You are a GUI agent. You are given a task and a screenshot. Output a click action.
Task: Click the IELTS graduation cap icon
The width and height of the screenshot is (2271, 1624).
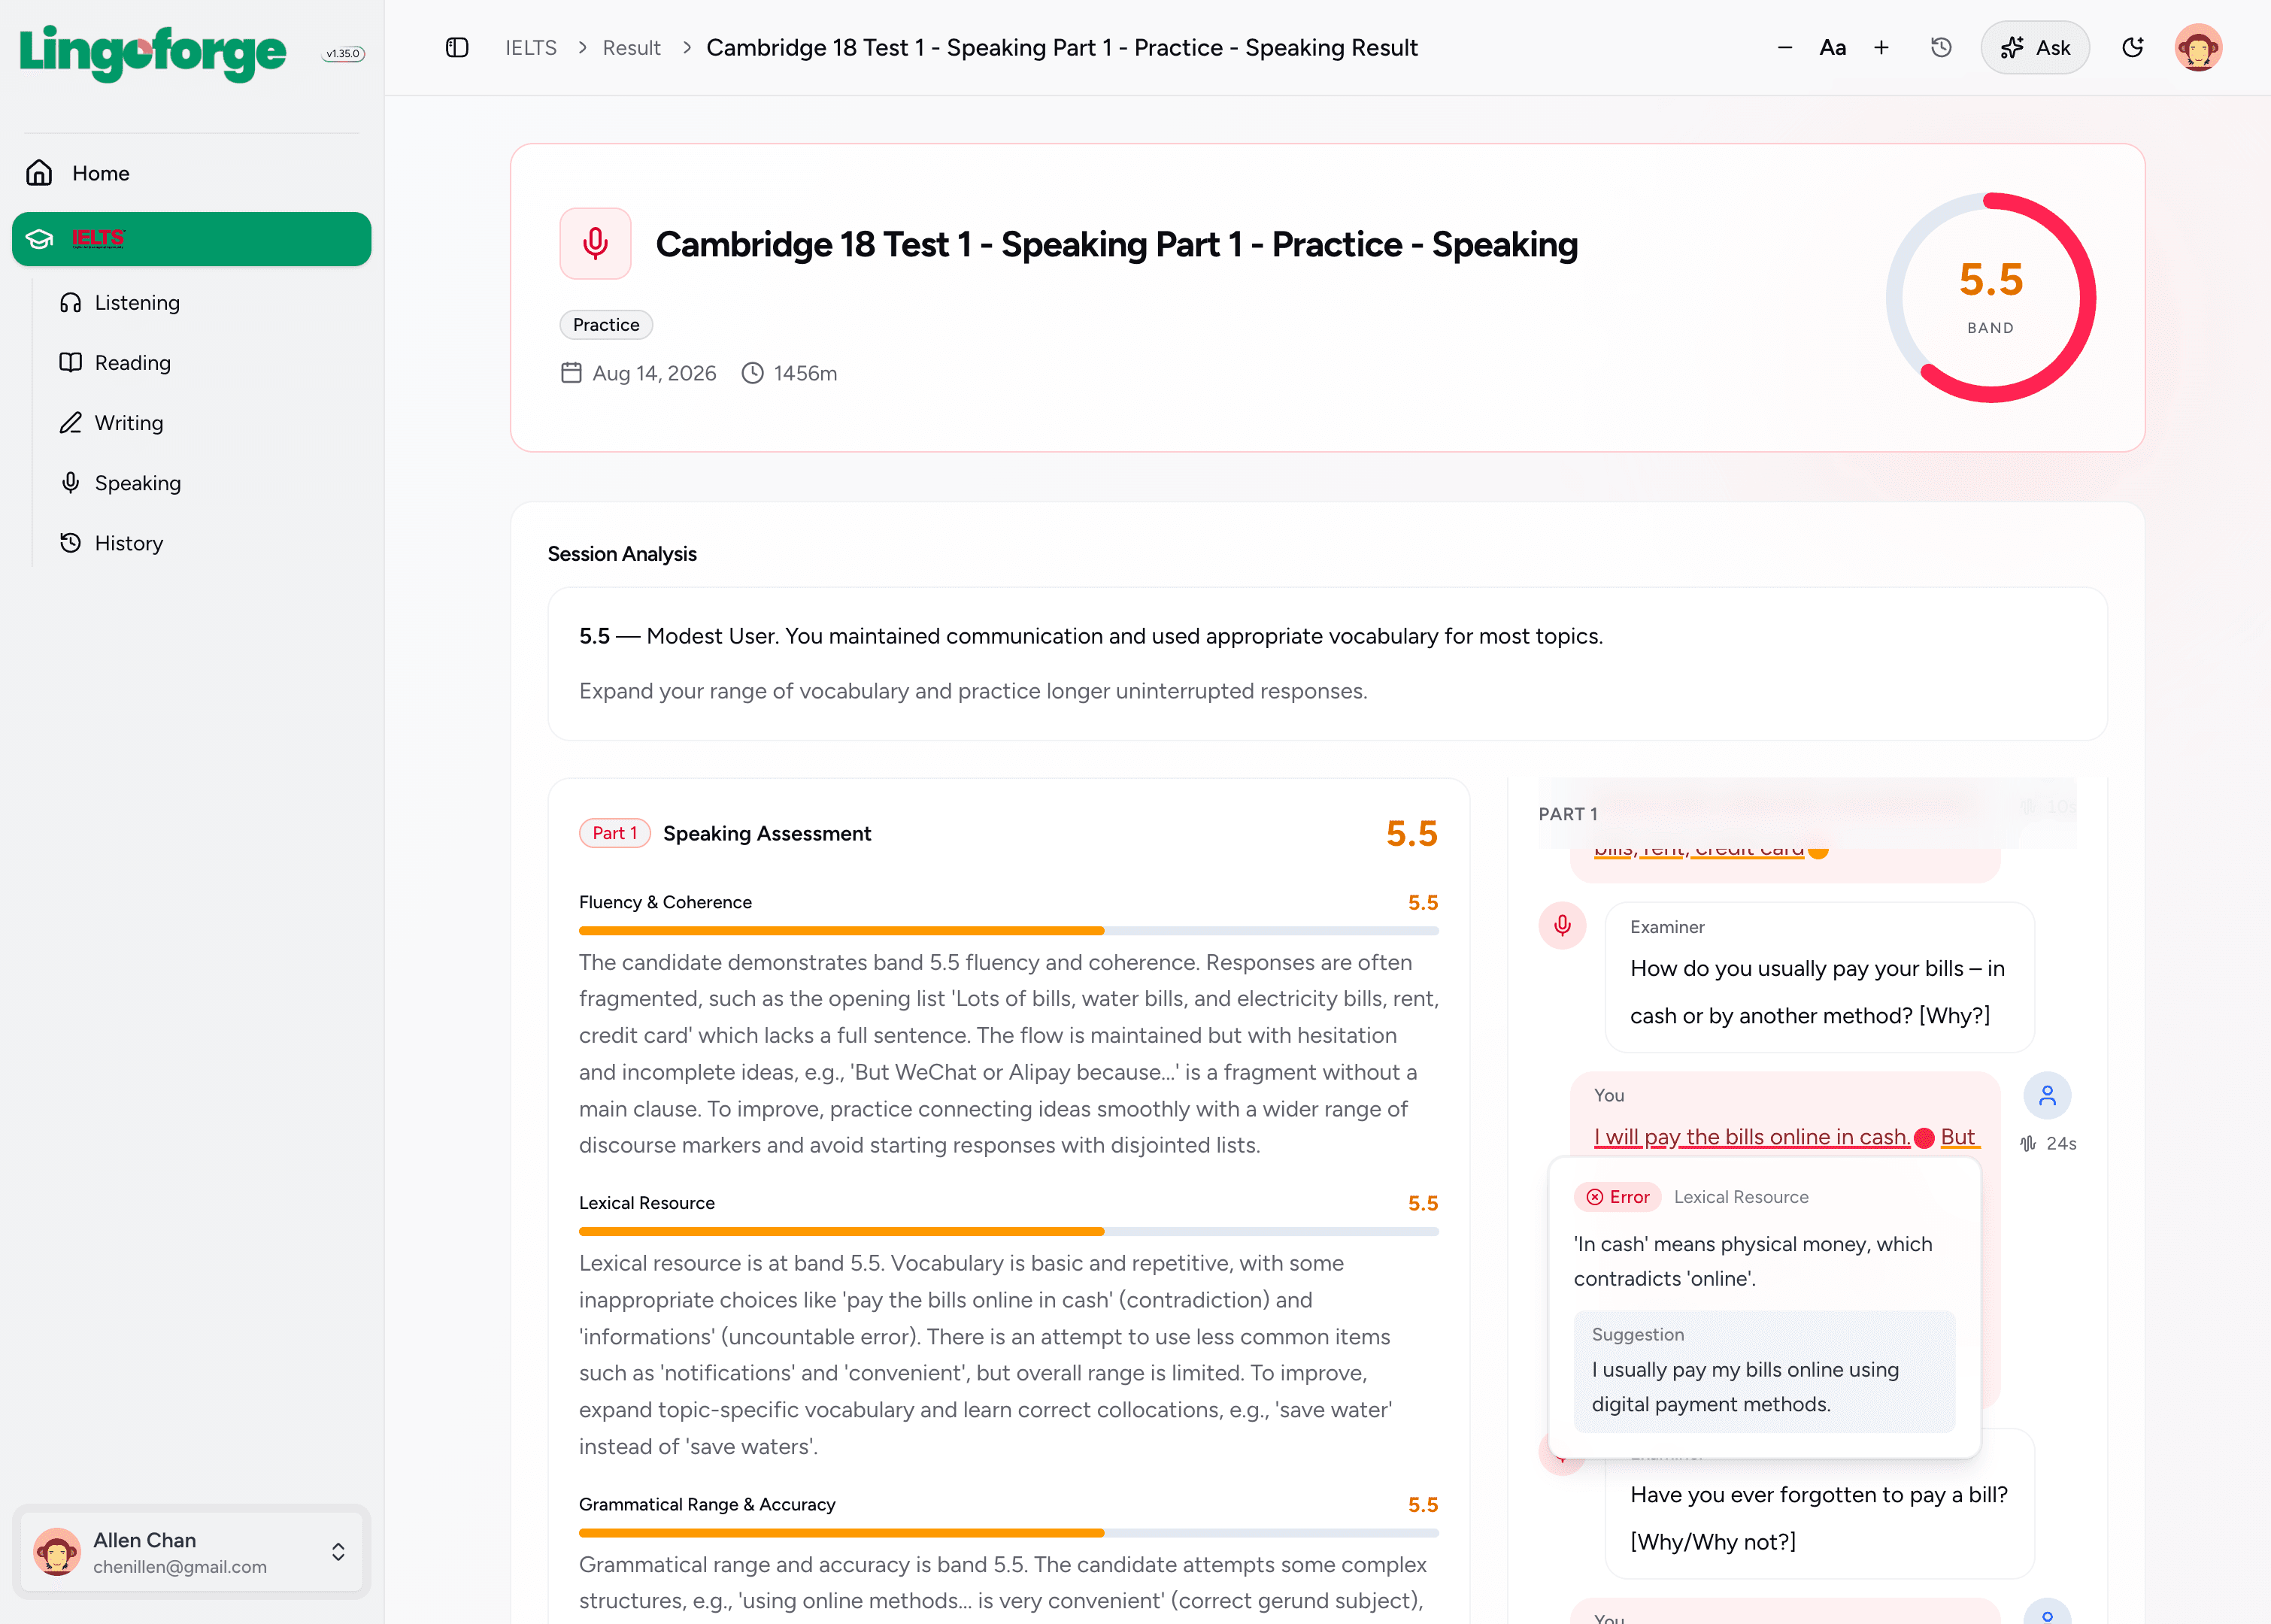tap(39, 239)
